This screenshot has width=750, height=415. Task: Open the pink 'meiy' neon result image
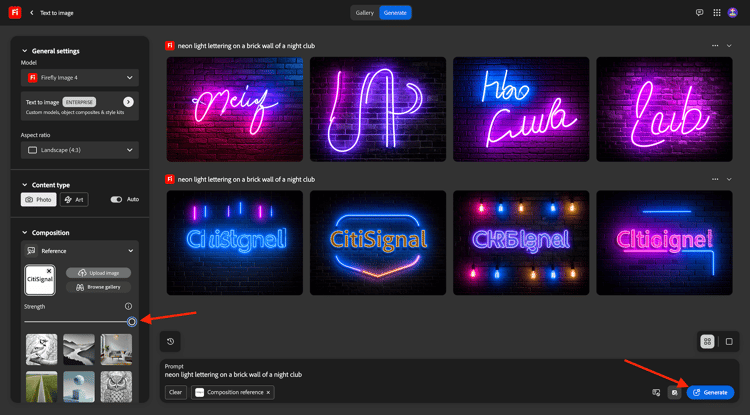coord(234,109)
